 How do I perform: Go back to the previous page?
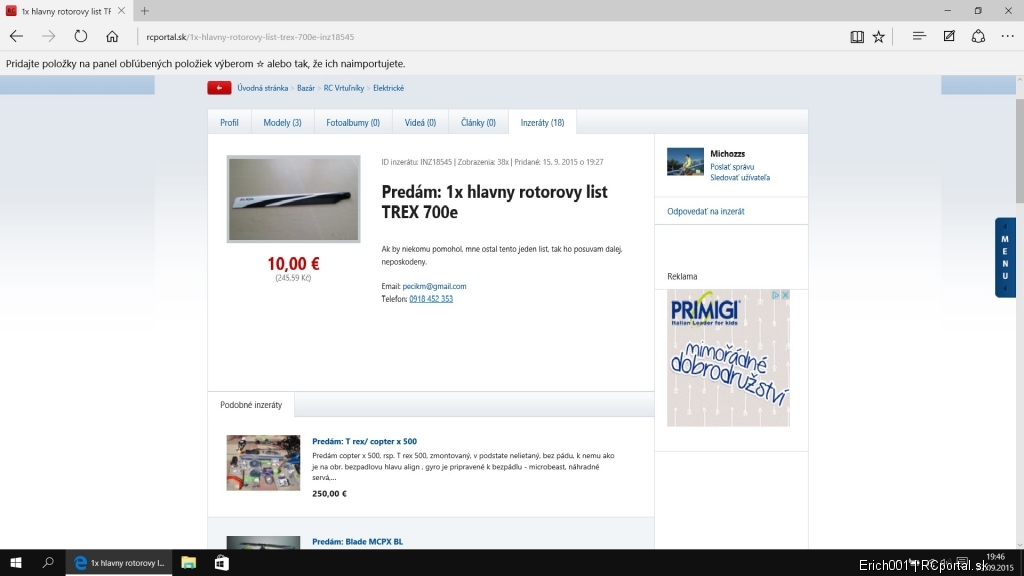(x=16, y=37)
